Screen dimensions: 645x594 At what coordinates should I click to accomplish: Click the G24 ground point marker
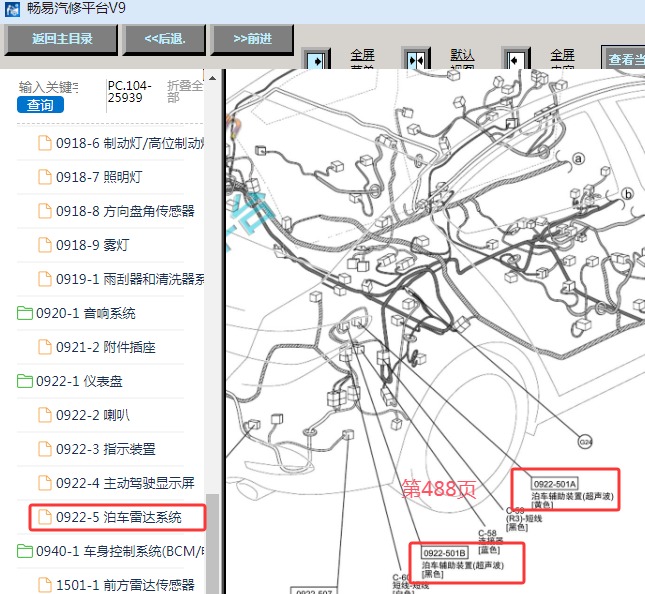click(x=585, y=442)
